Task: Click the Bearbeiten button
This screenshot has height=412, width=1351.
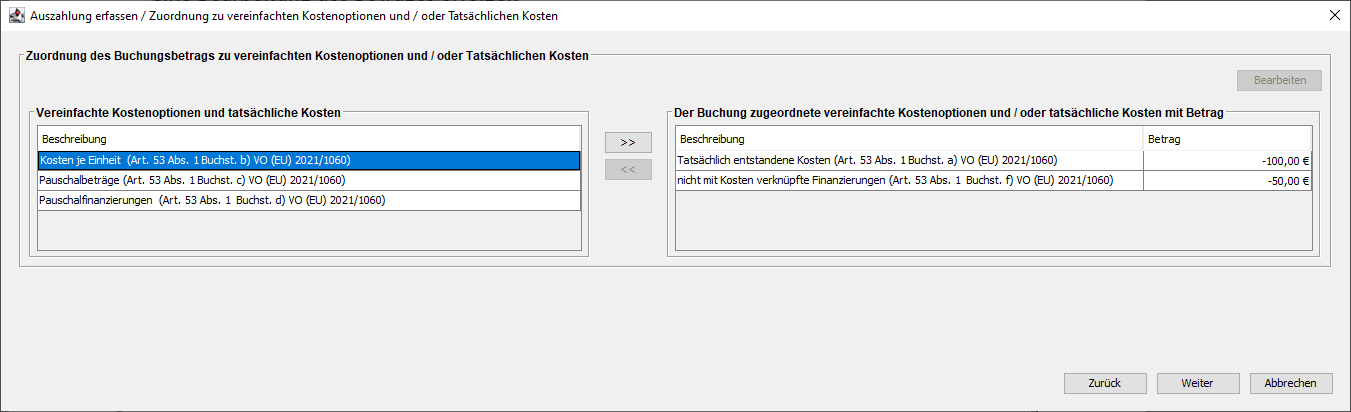Action: tap(1279, 81)
